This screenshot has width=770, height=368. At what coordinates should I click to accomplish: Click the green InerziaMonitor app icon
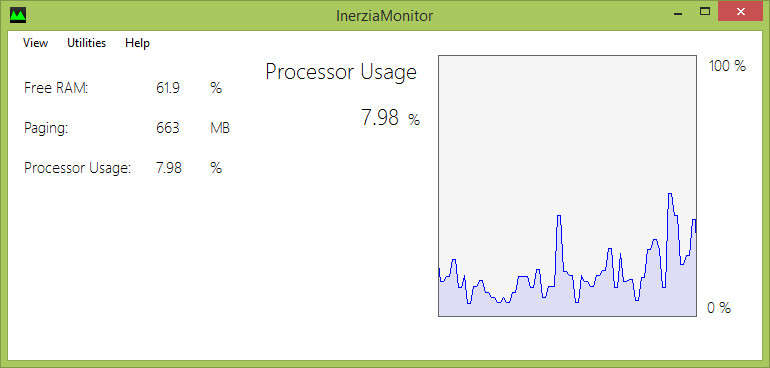tap(18, 15)
